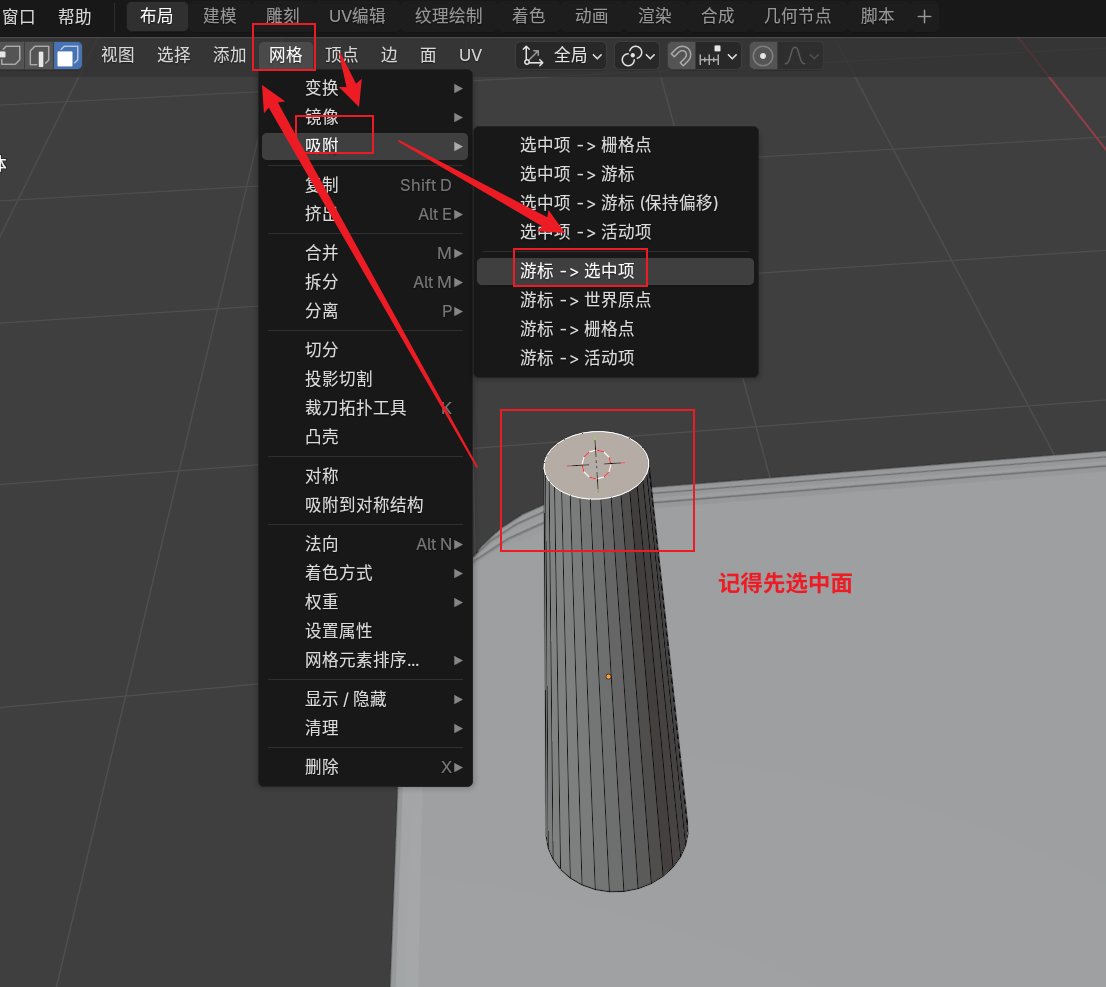Open transform pivot point dropdown
The height and width of the screenshot is (987, 1106).
(637, 56)
